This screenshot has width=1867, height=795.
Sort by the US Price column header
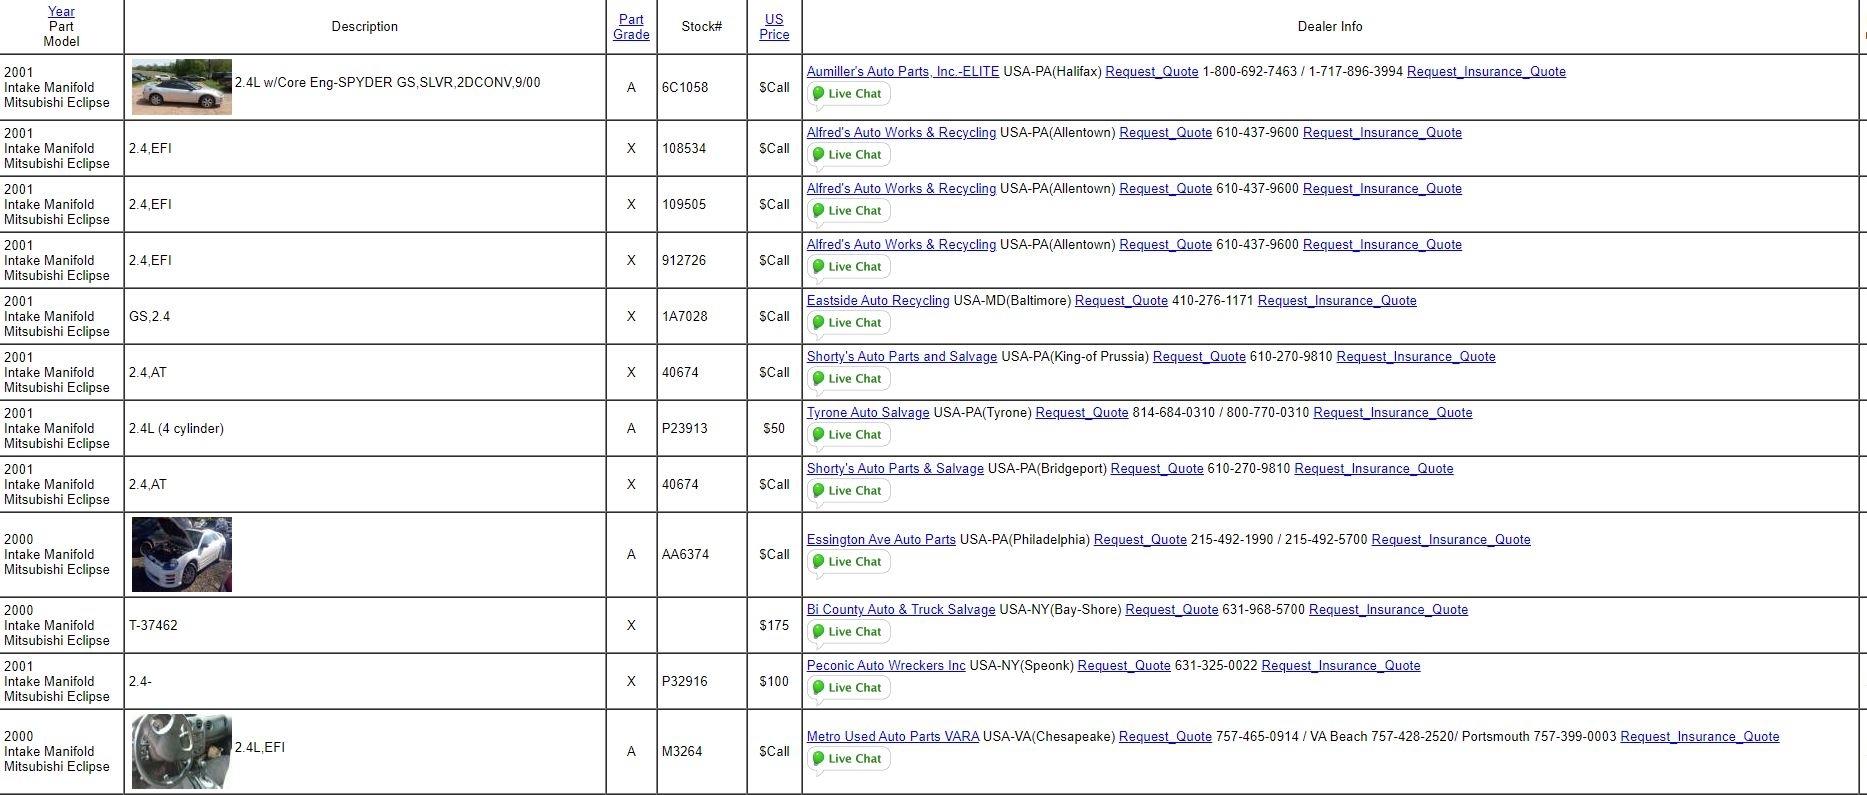coord(774,27)
